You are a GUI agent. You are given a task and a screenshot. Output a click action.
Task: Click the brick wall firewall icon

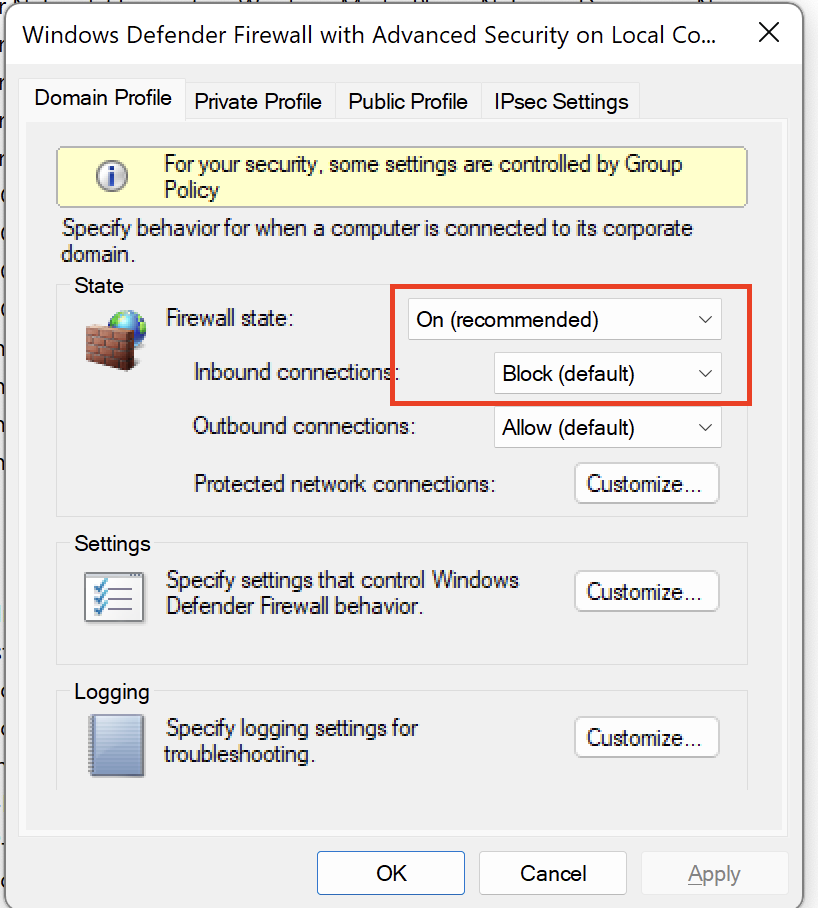coord(116,340)
